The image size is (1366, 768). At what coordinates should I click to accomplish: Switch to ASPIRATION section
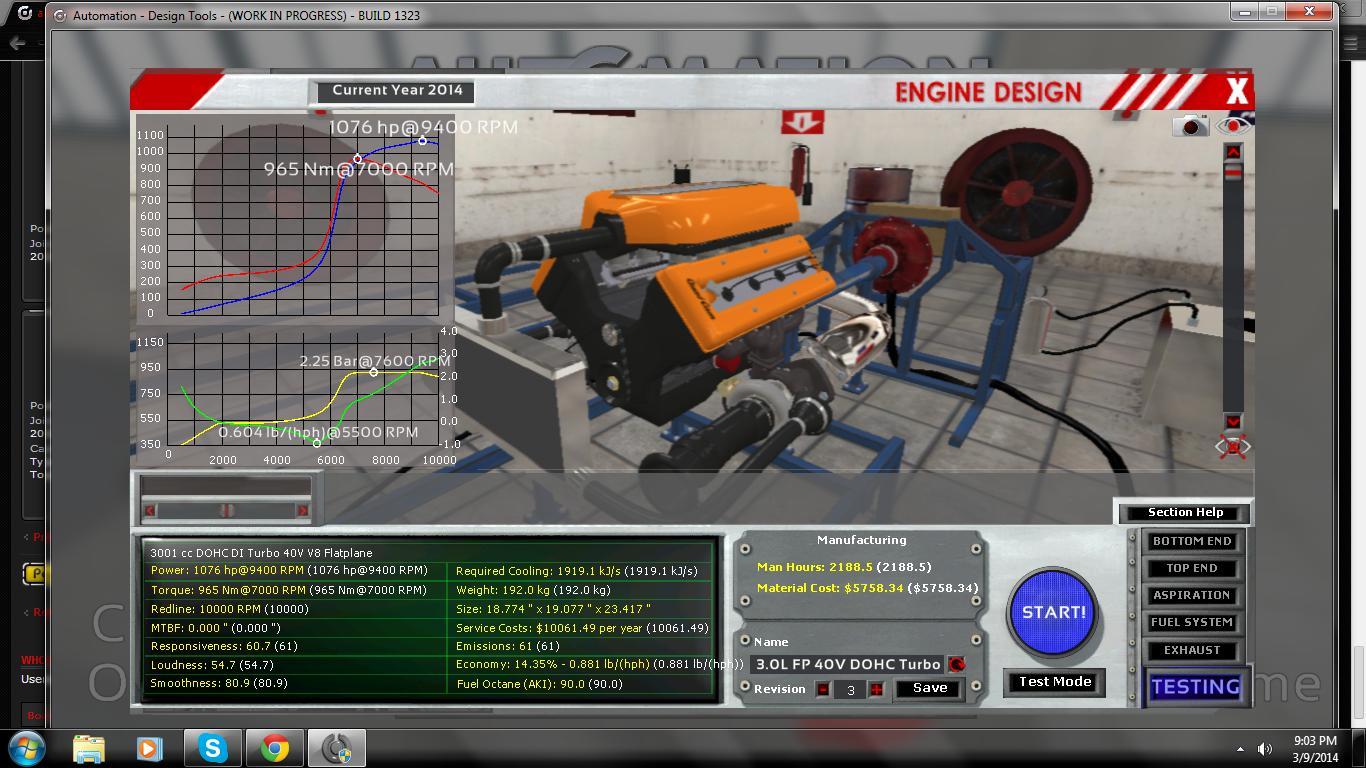(1191, 595)
